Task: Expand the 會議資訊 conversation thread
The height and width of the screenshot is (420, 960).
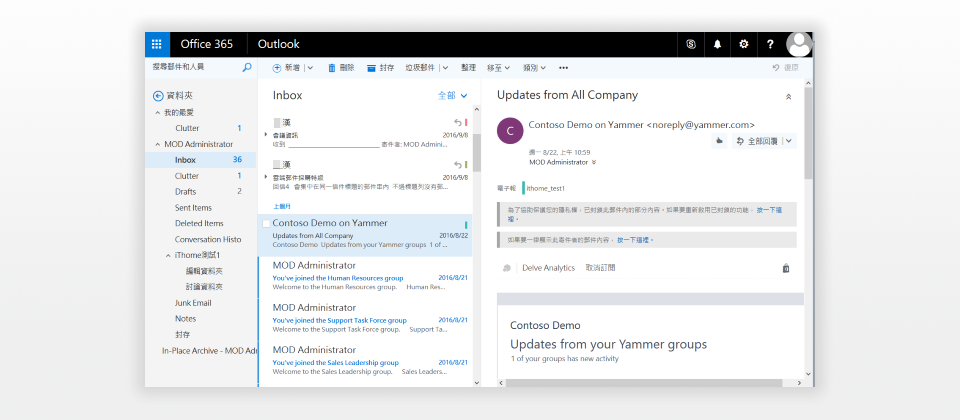Action: tap(266, 135)
